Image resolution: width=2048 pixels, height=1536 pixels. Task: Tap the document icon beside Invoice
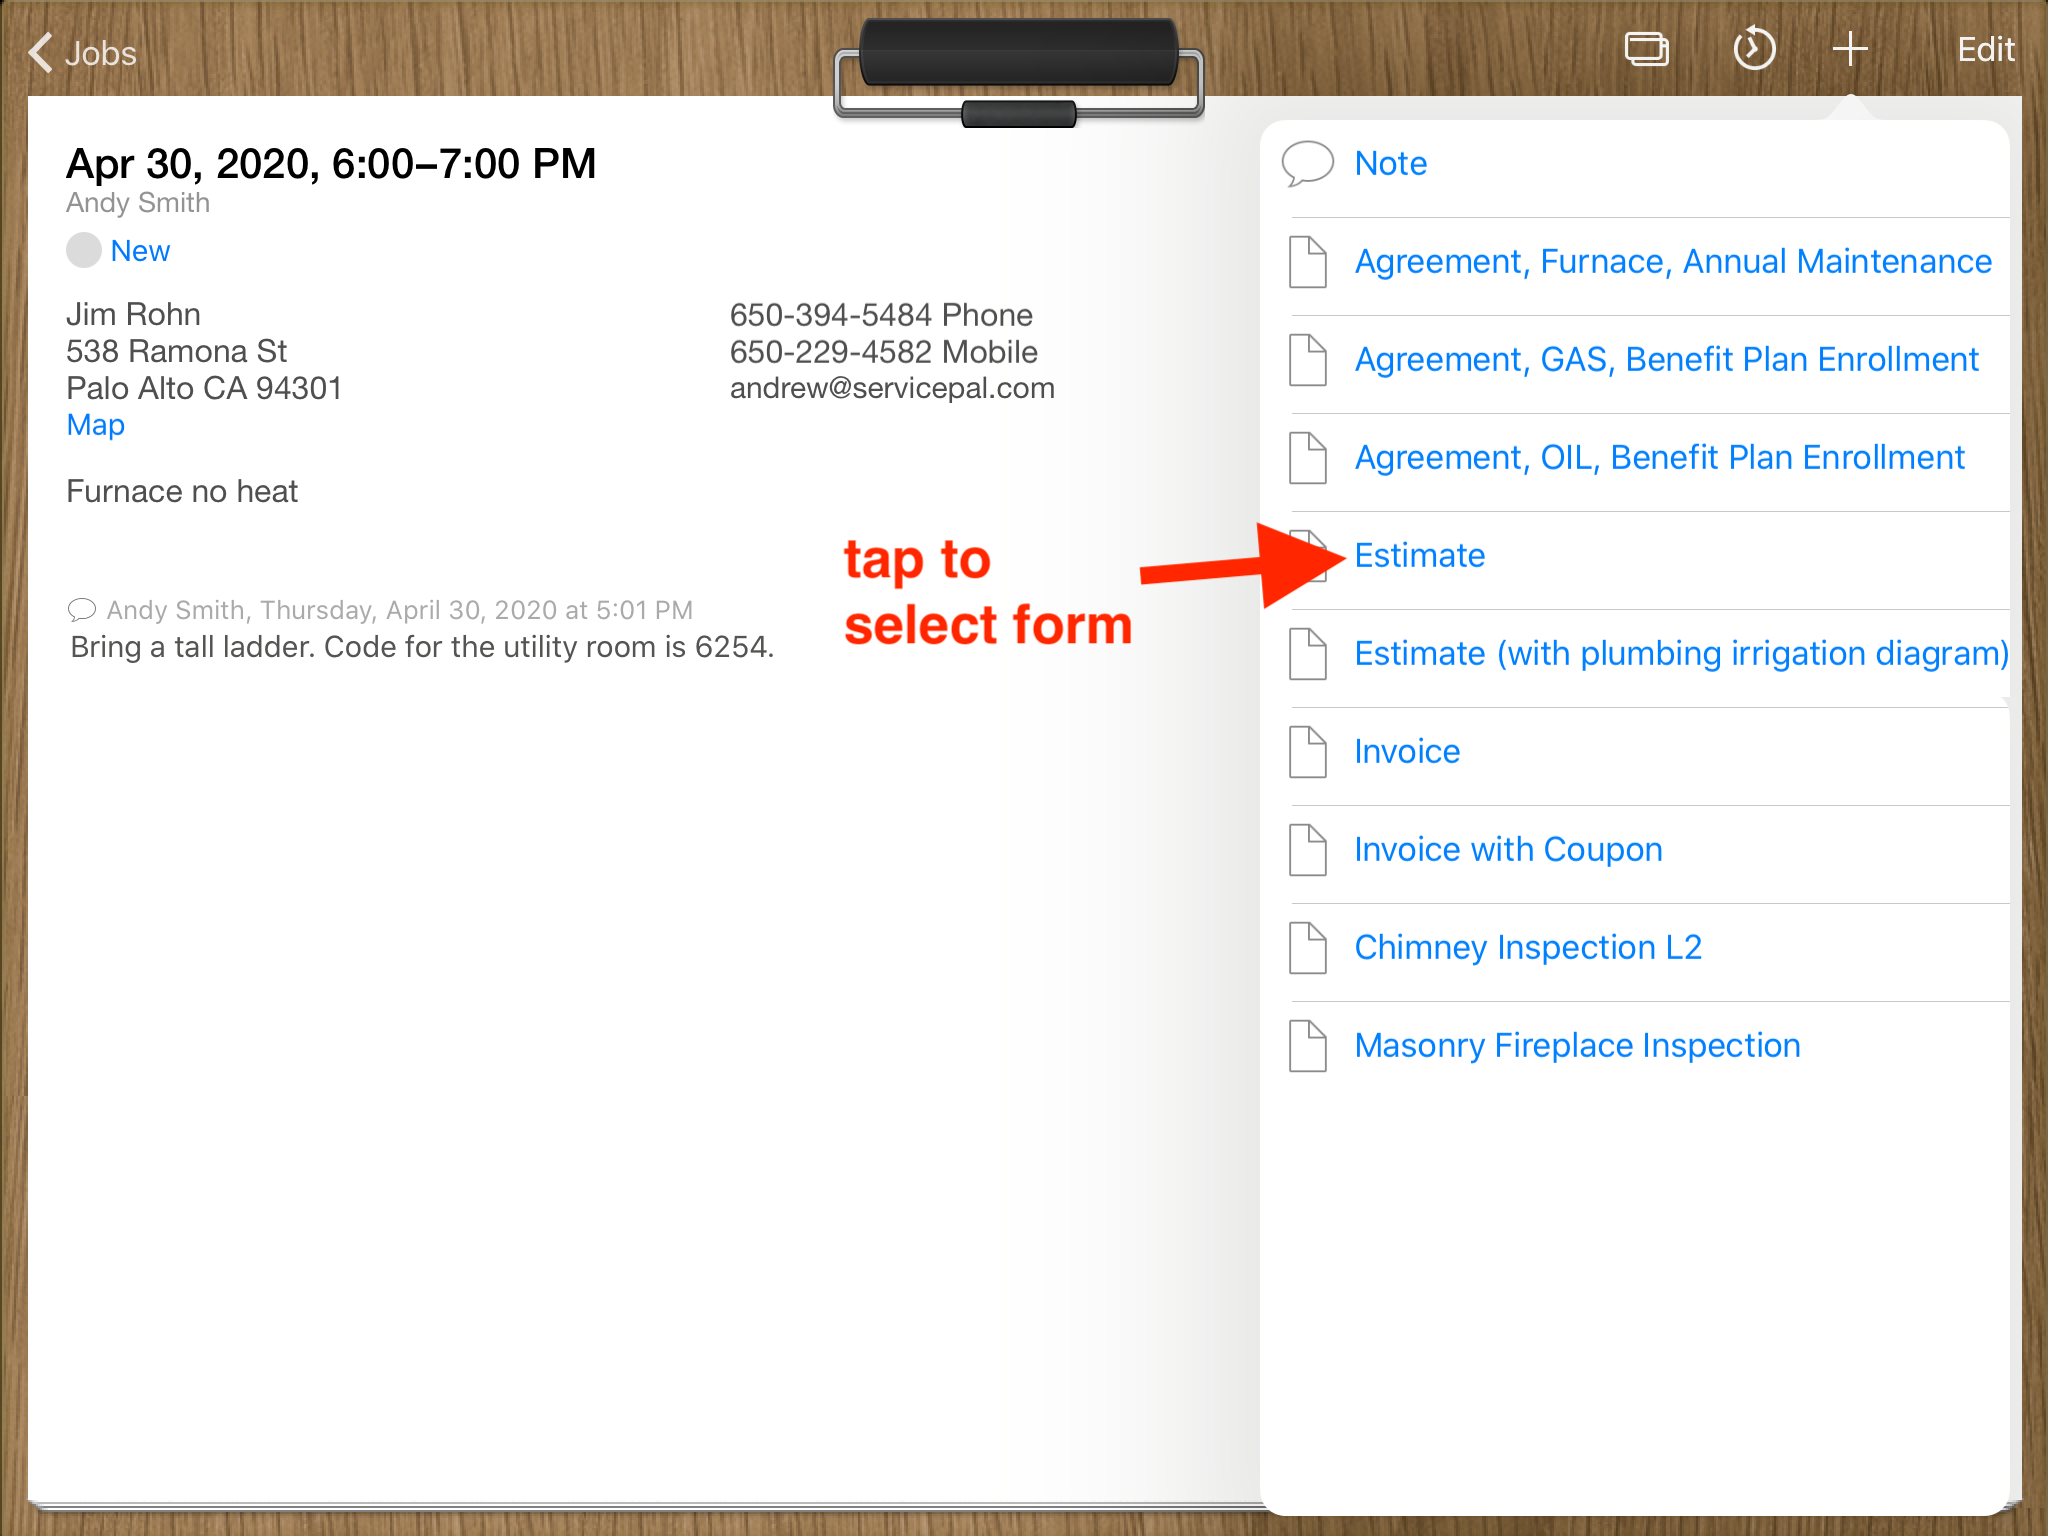click(x=1307, y=751)
